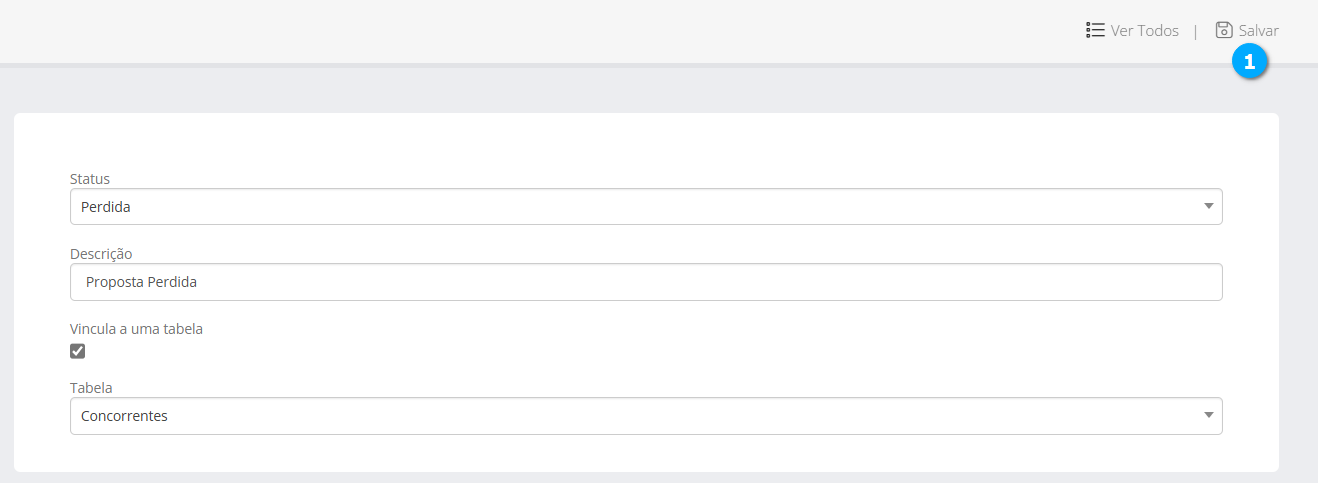Click the "Tabela" field label
This screenshot has height=483, width=1318.
(91, 388)
